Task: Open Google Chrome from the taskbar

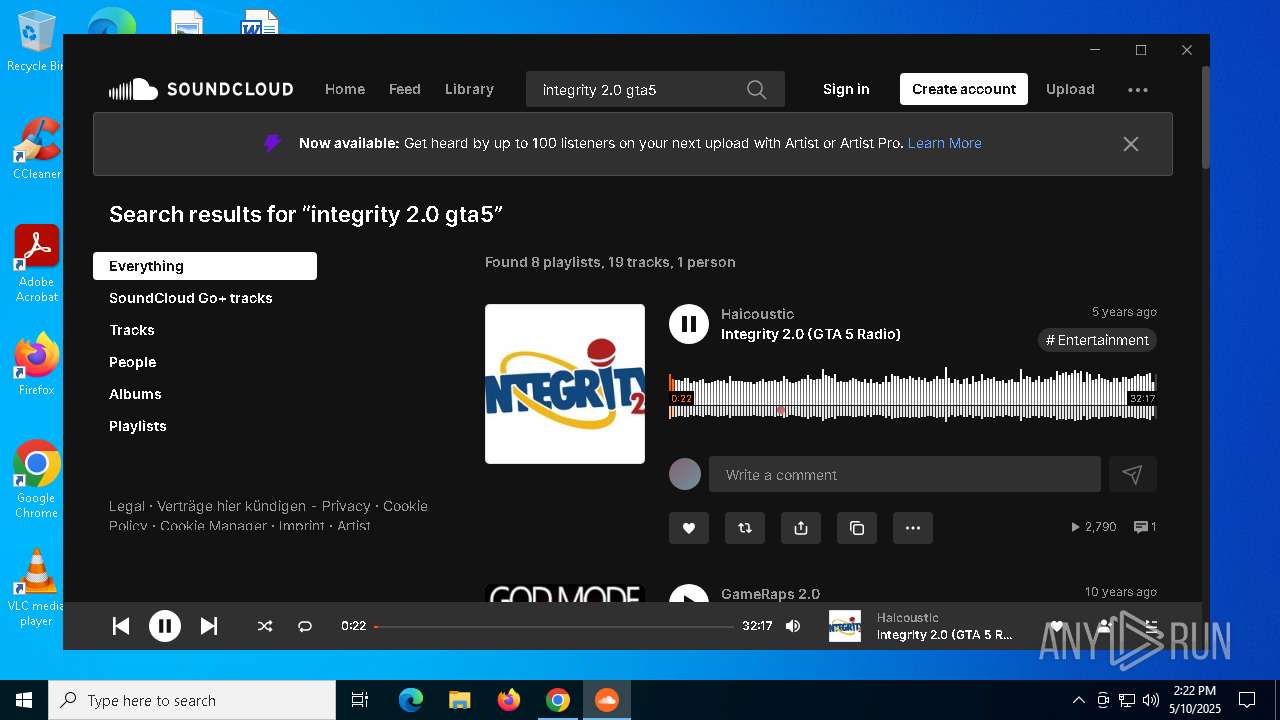Action: [x=558, y=700]
